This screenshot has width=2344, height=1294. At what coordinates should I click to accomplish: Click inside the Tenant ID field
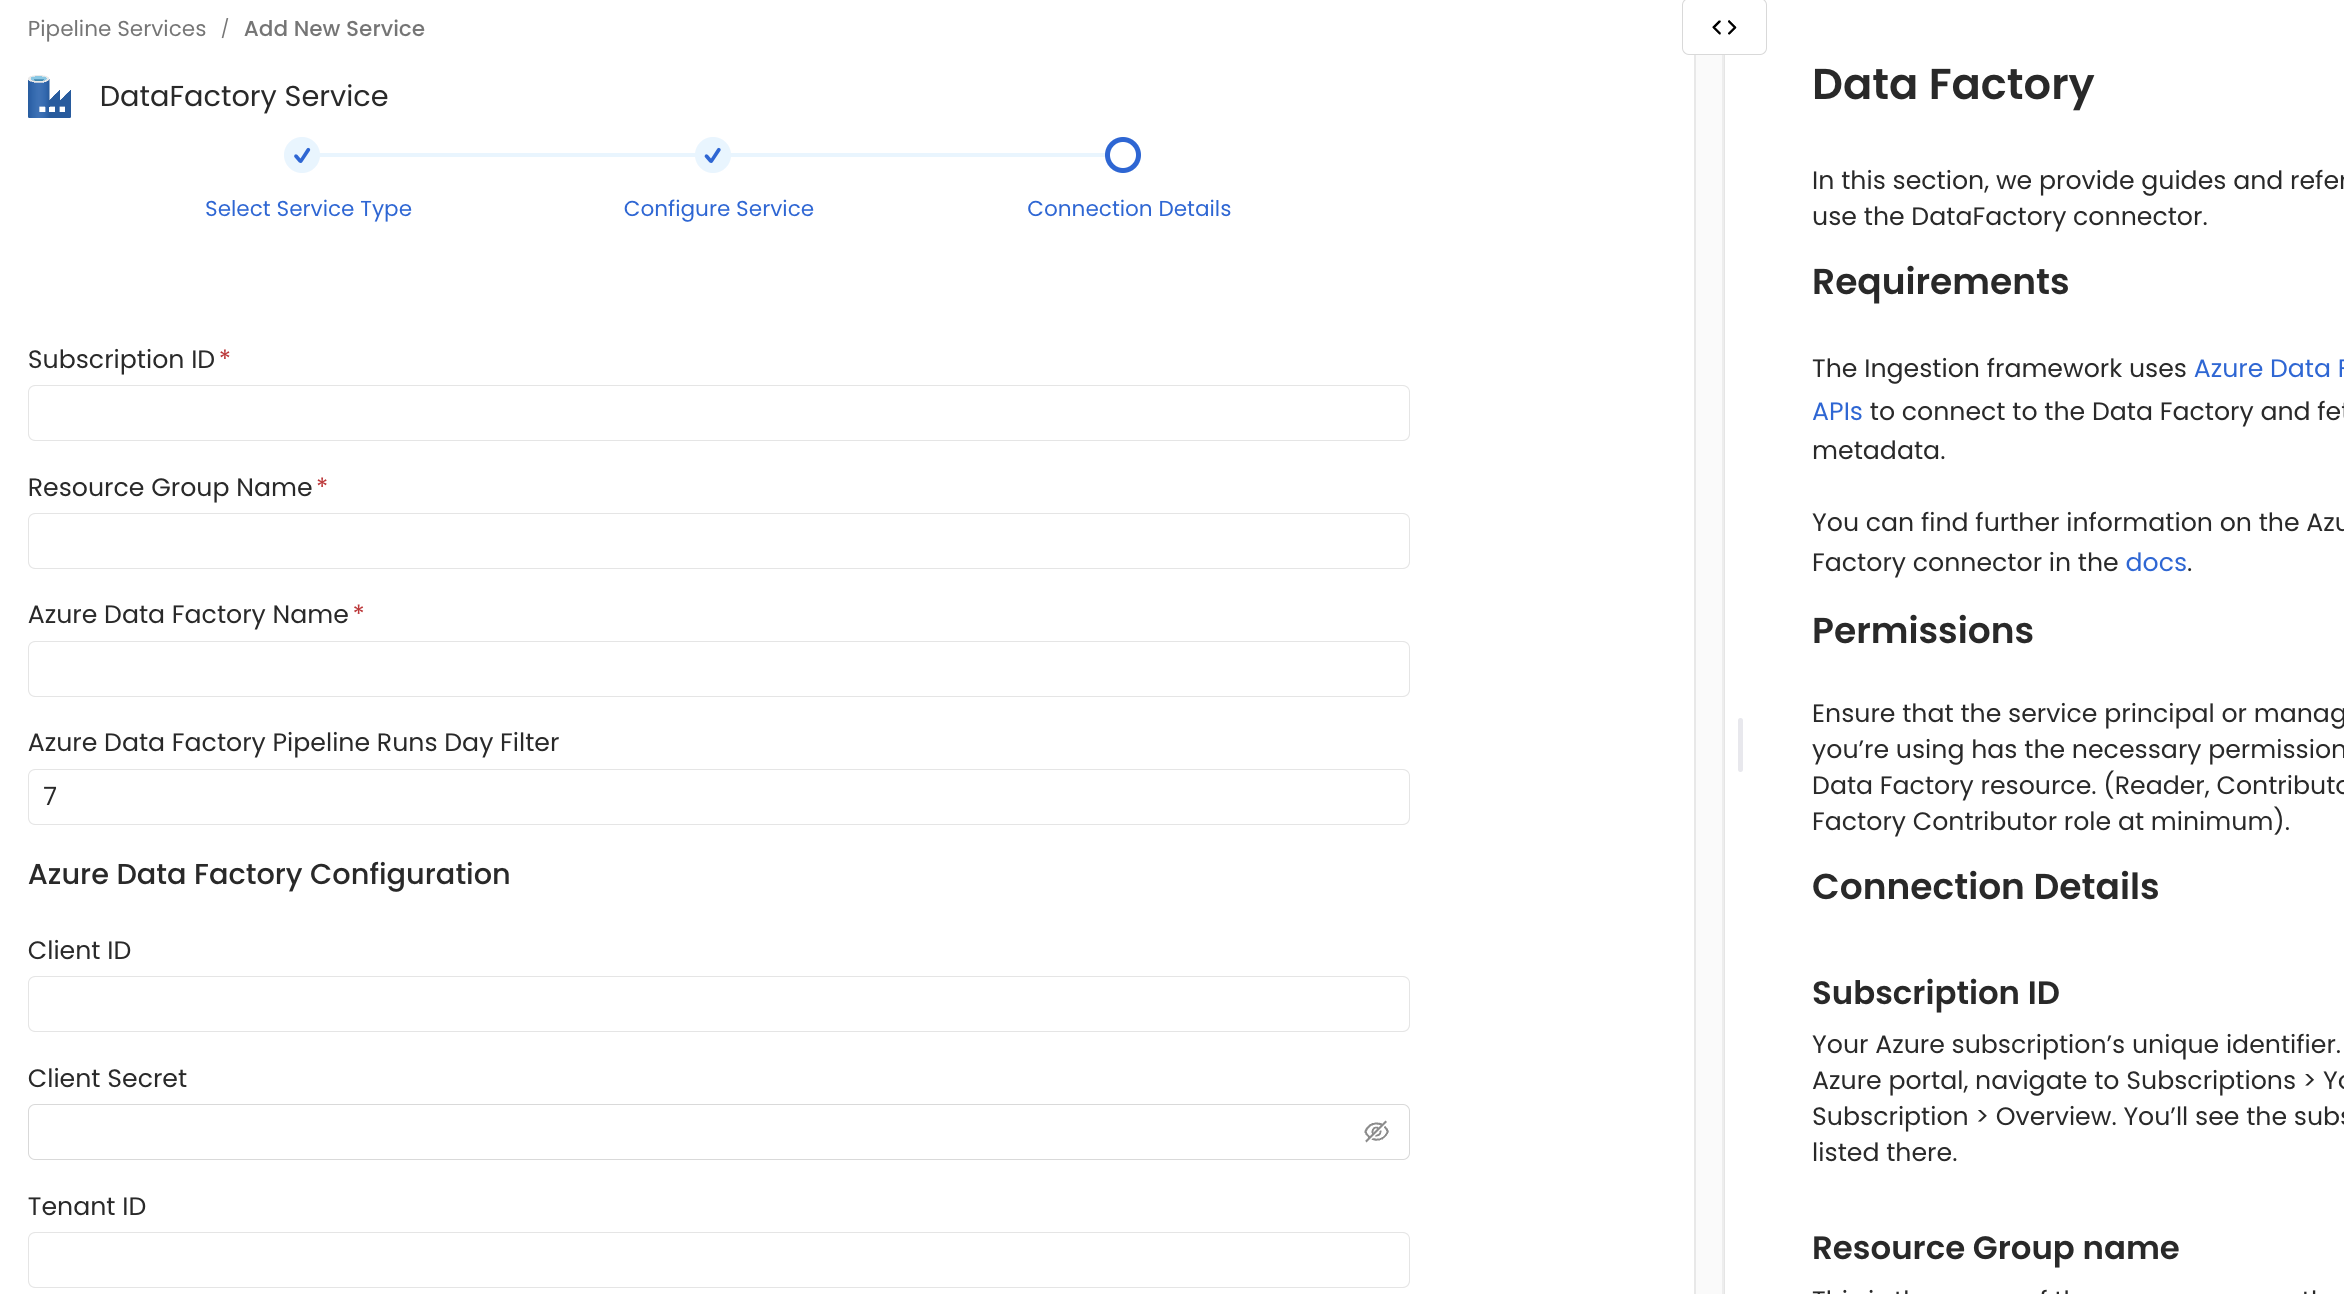tap(717, 1259)
